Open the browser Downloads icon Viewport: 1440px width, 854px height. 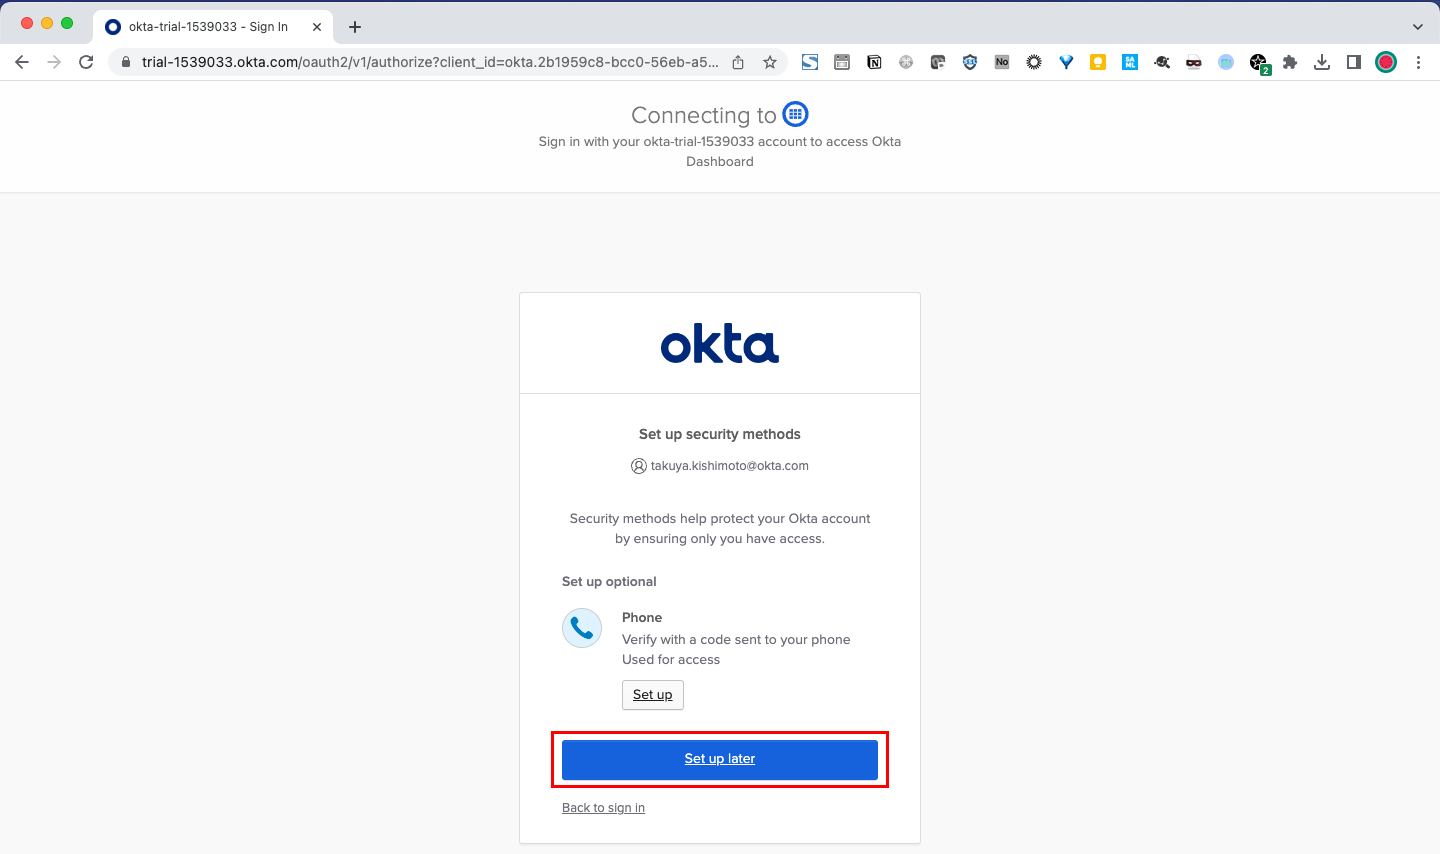1322,62
